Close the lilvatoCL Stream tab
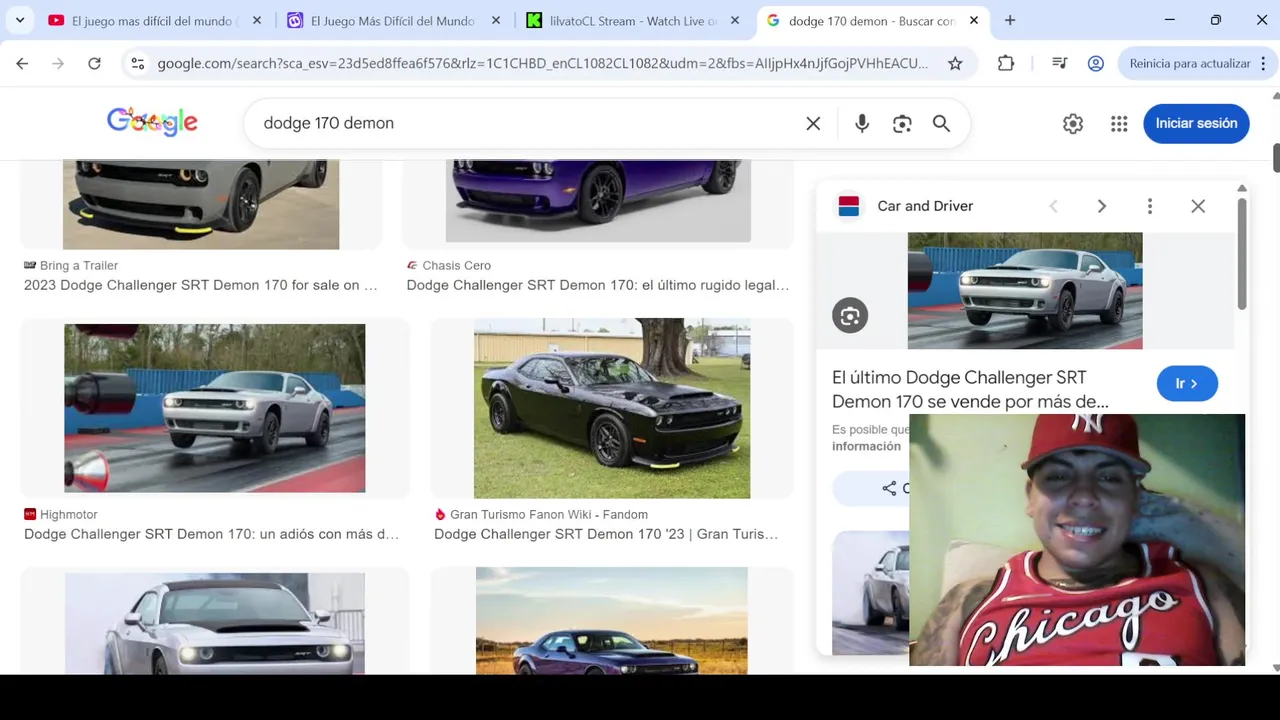The height and width of the screenshot is (720, 1280). [x=735, y=20]
